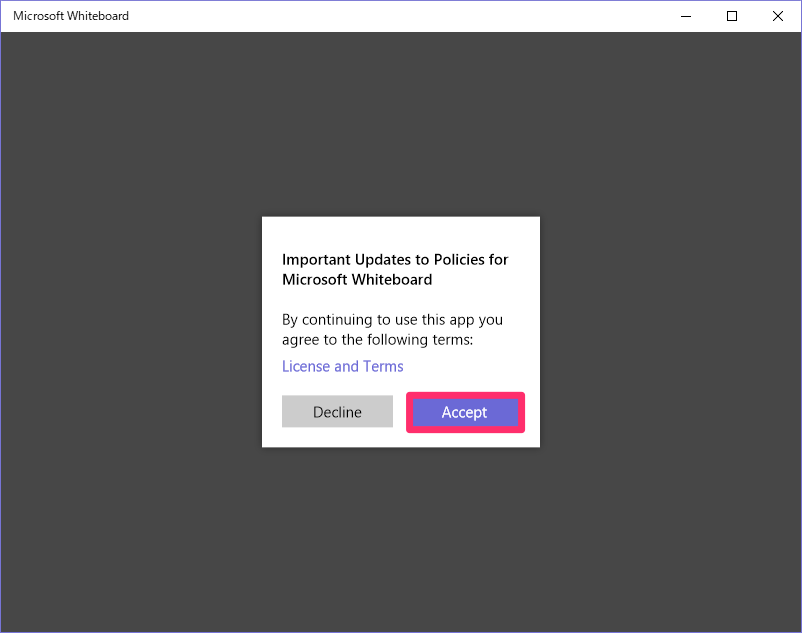Screen dimensions: 802x633
Task: Accept the updated Whiteboard policies
Action: [465, 412]
